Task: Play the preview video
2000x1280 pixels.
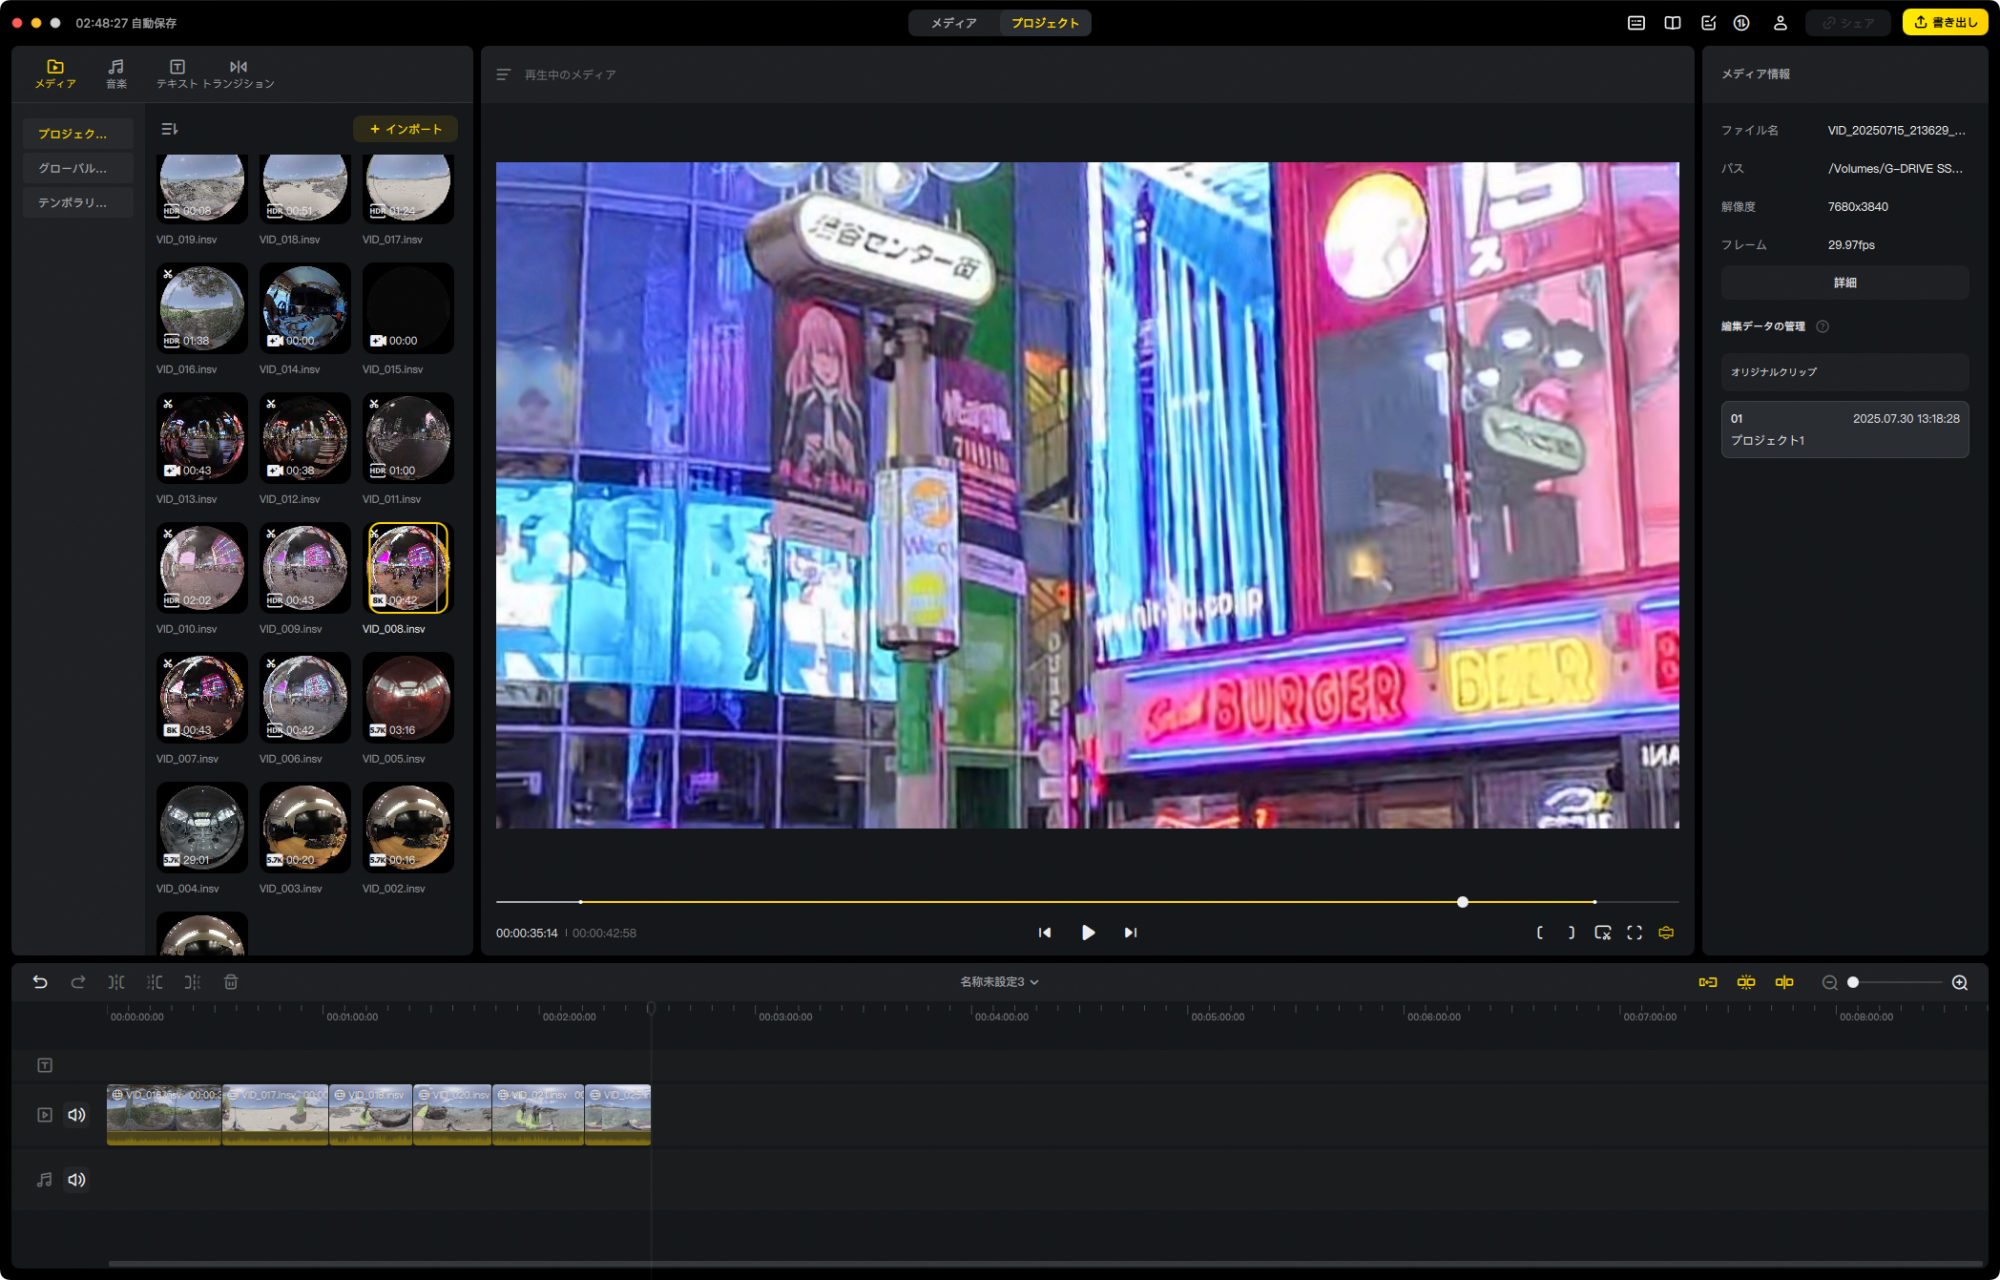Action: pyautogui.click(x=1088, y=932)
